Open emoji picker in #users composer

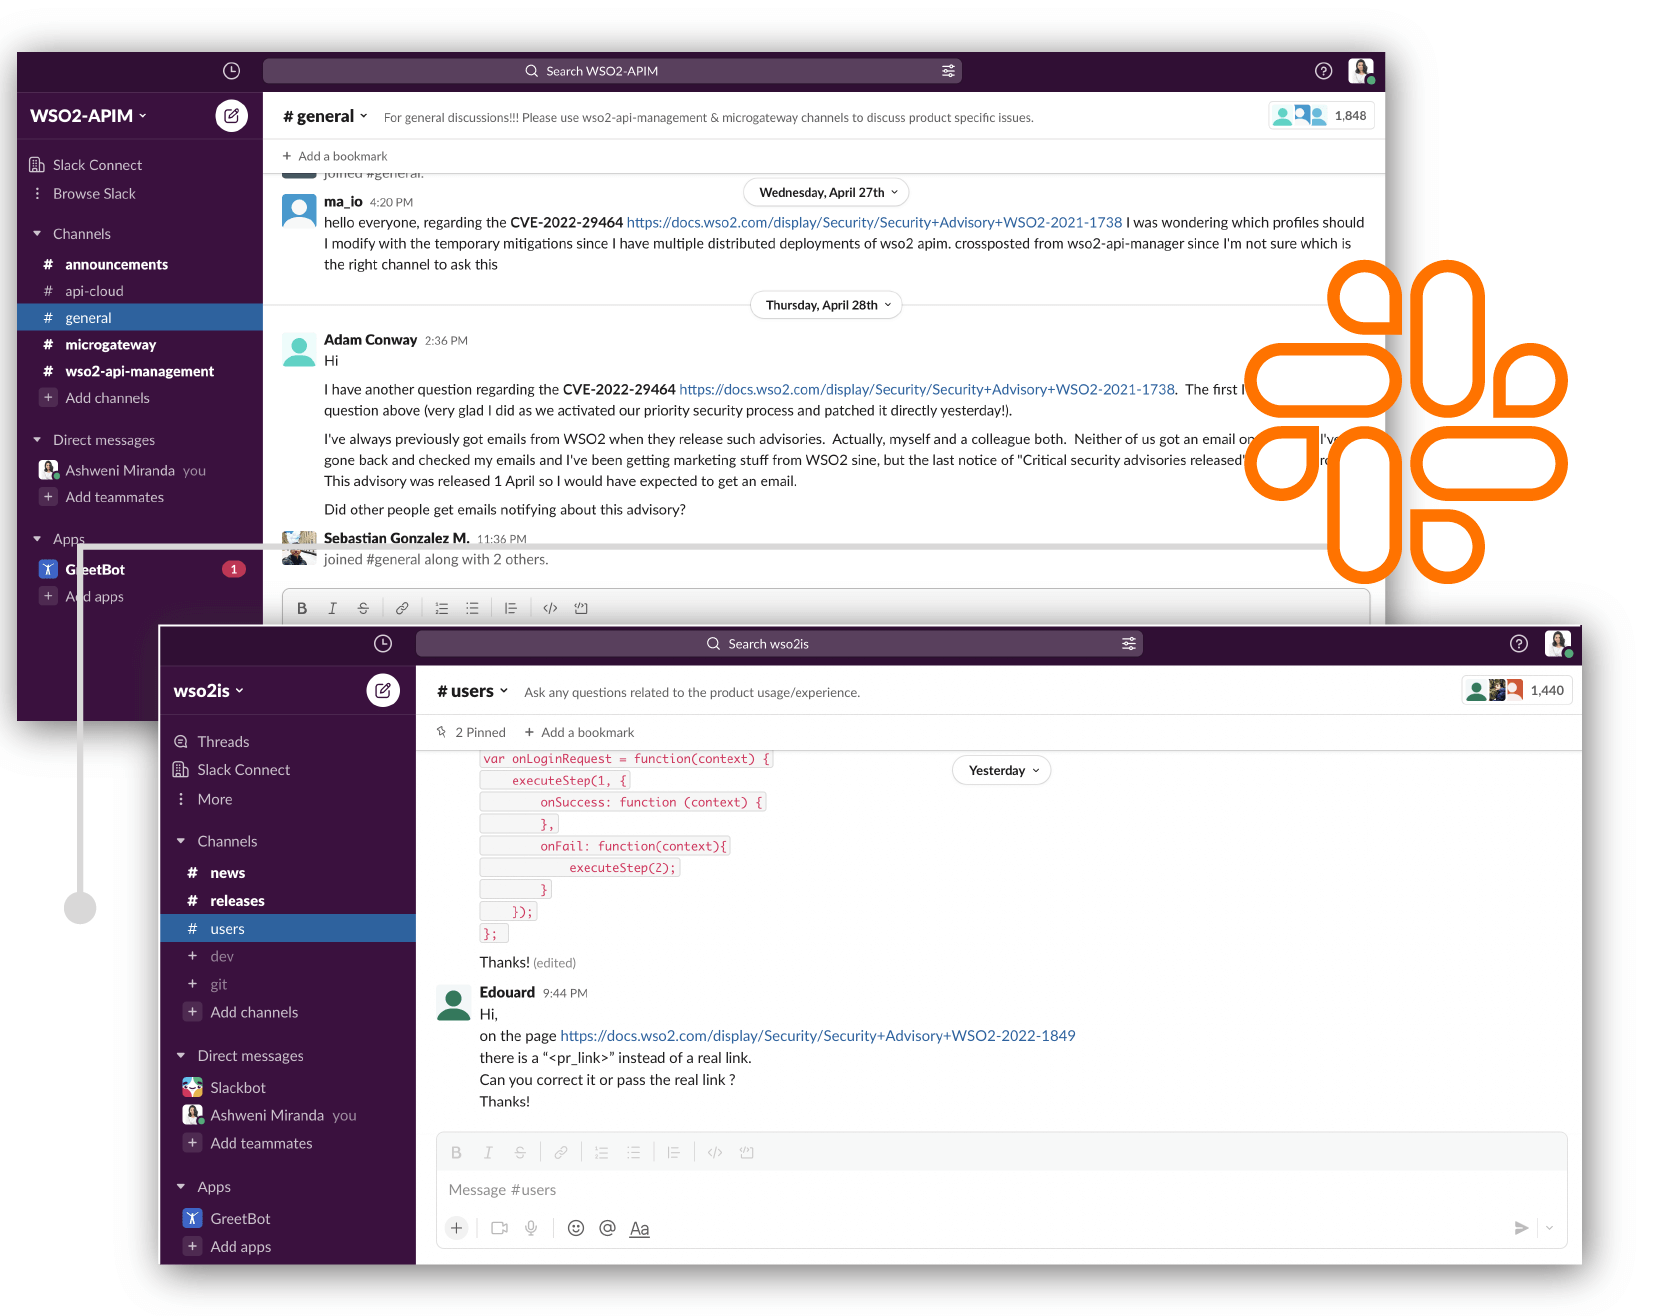(x=576, y=1228)
